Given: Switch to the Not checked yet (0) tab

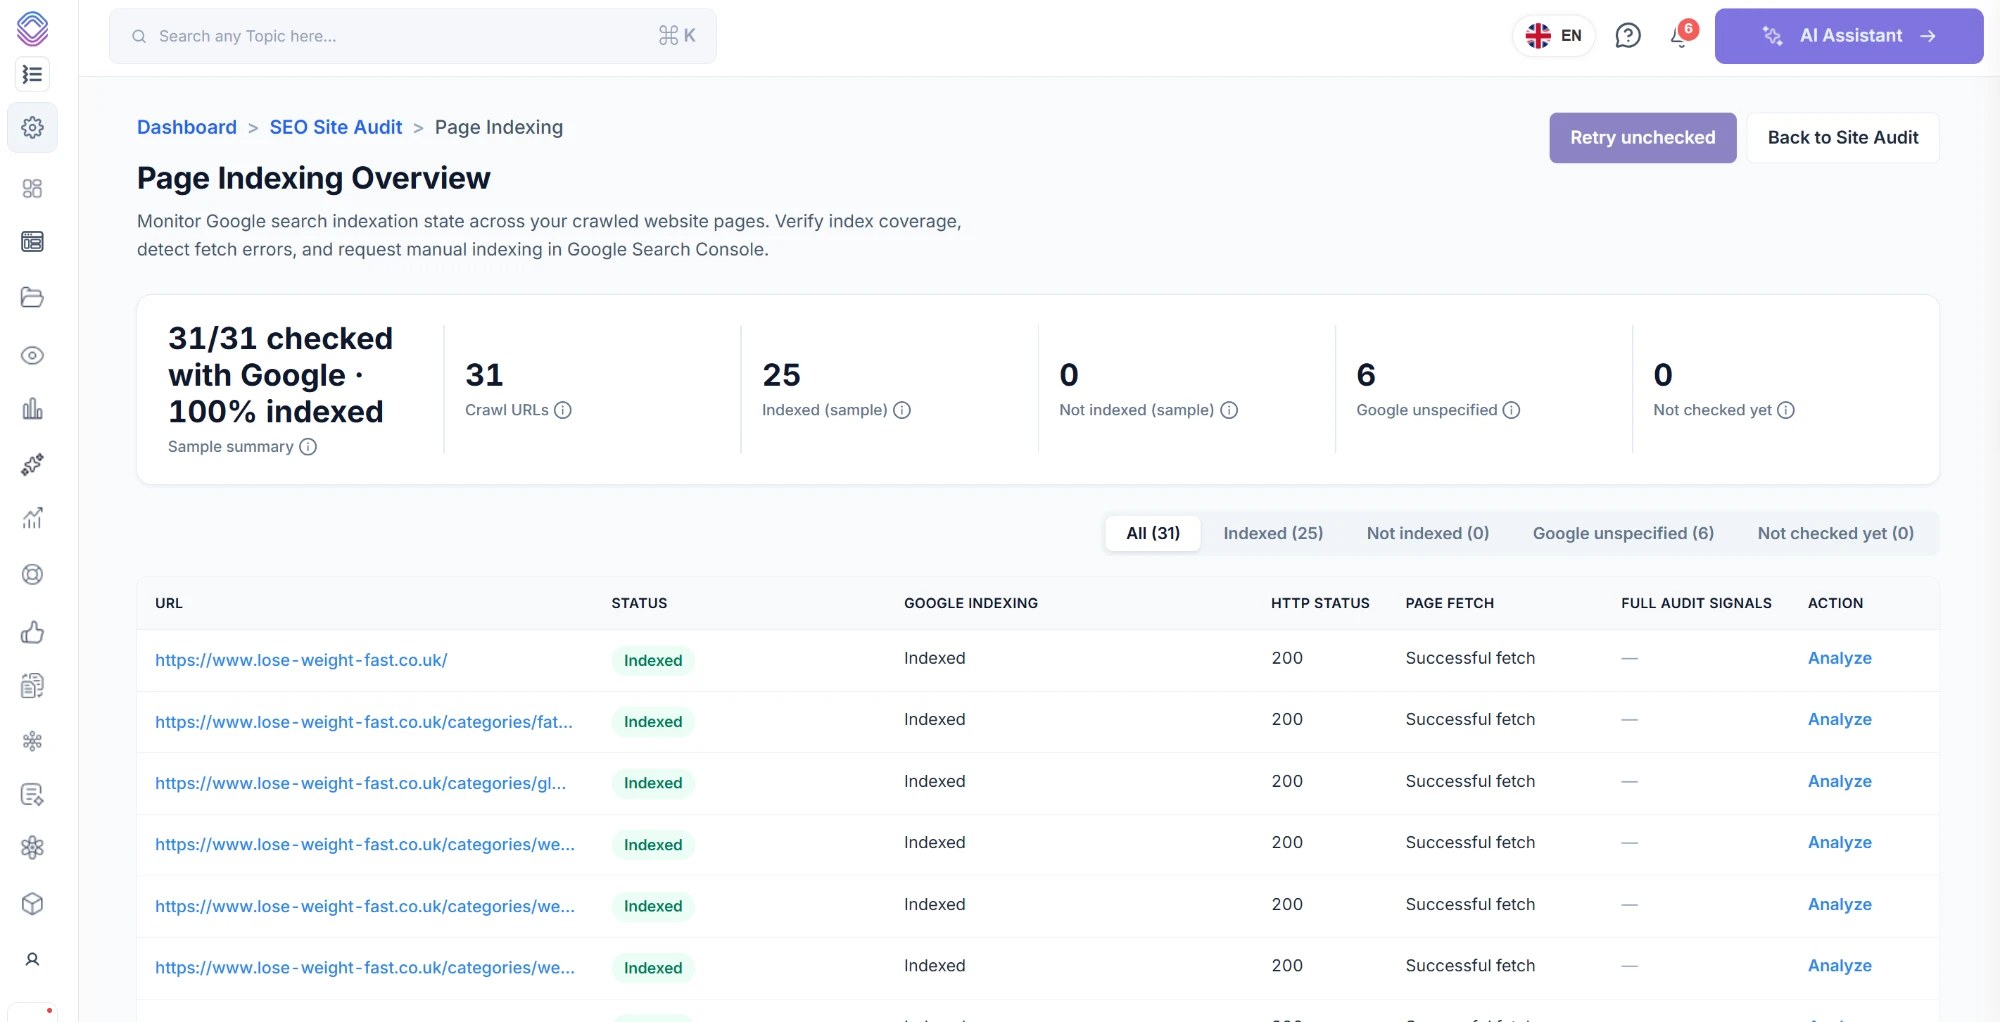Looking at the screenshot, I should (x=1836, y=533).
